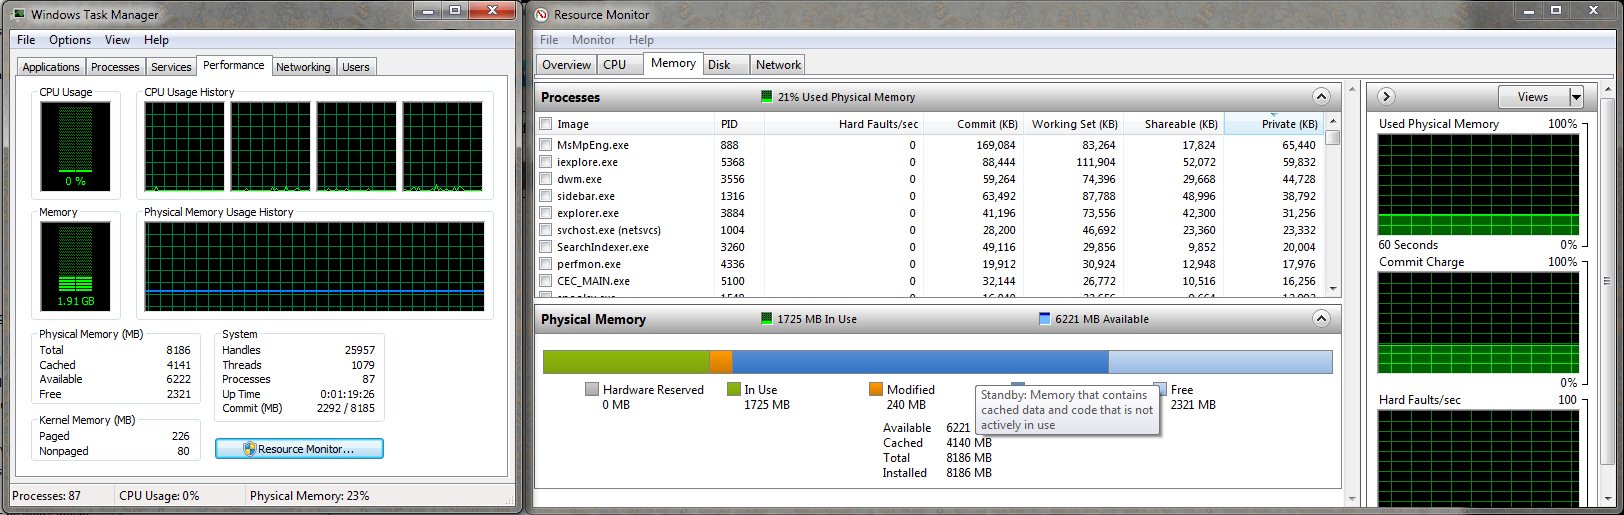Sort by Hard Faults/sec column header
The image size is (1624, 515).
click(843, 124)
